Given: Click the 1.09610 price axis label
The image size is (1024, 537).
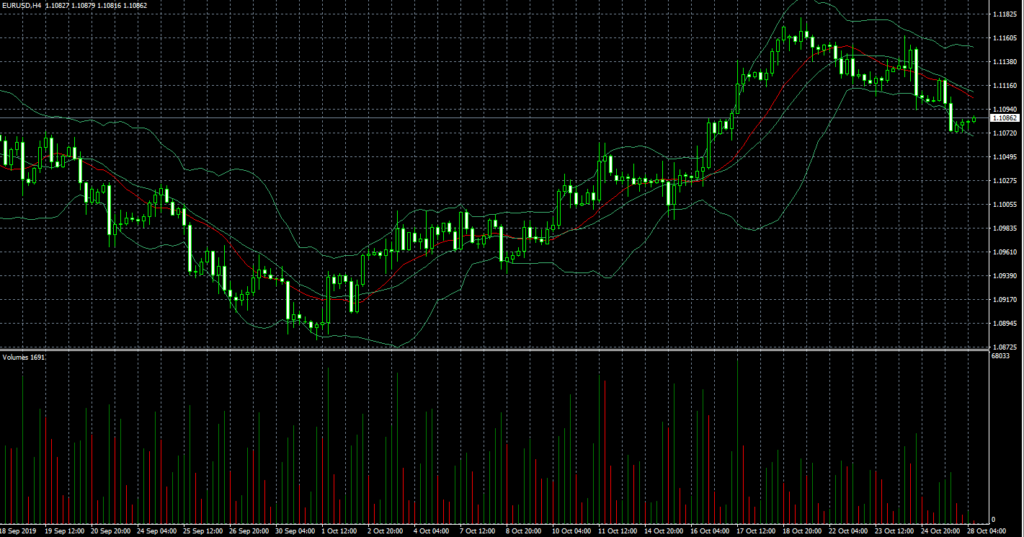Looking at the screenshot, I should pyautogui.click(x=1004, y=252).
